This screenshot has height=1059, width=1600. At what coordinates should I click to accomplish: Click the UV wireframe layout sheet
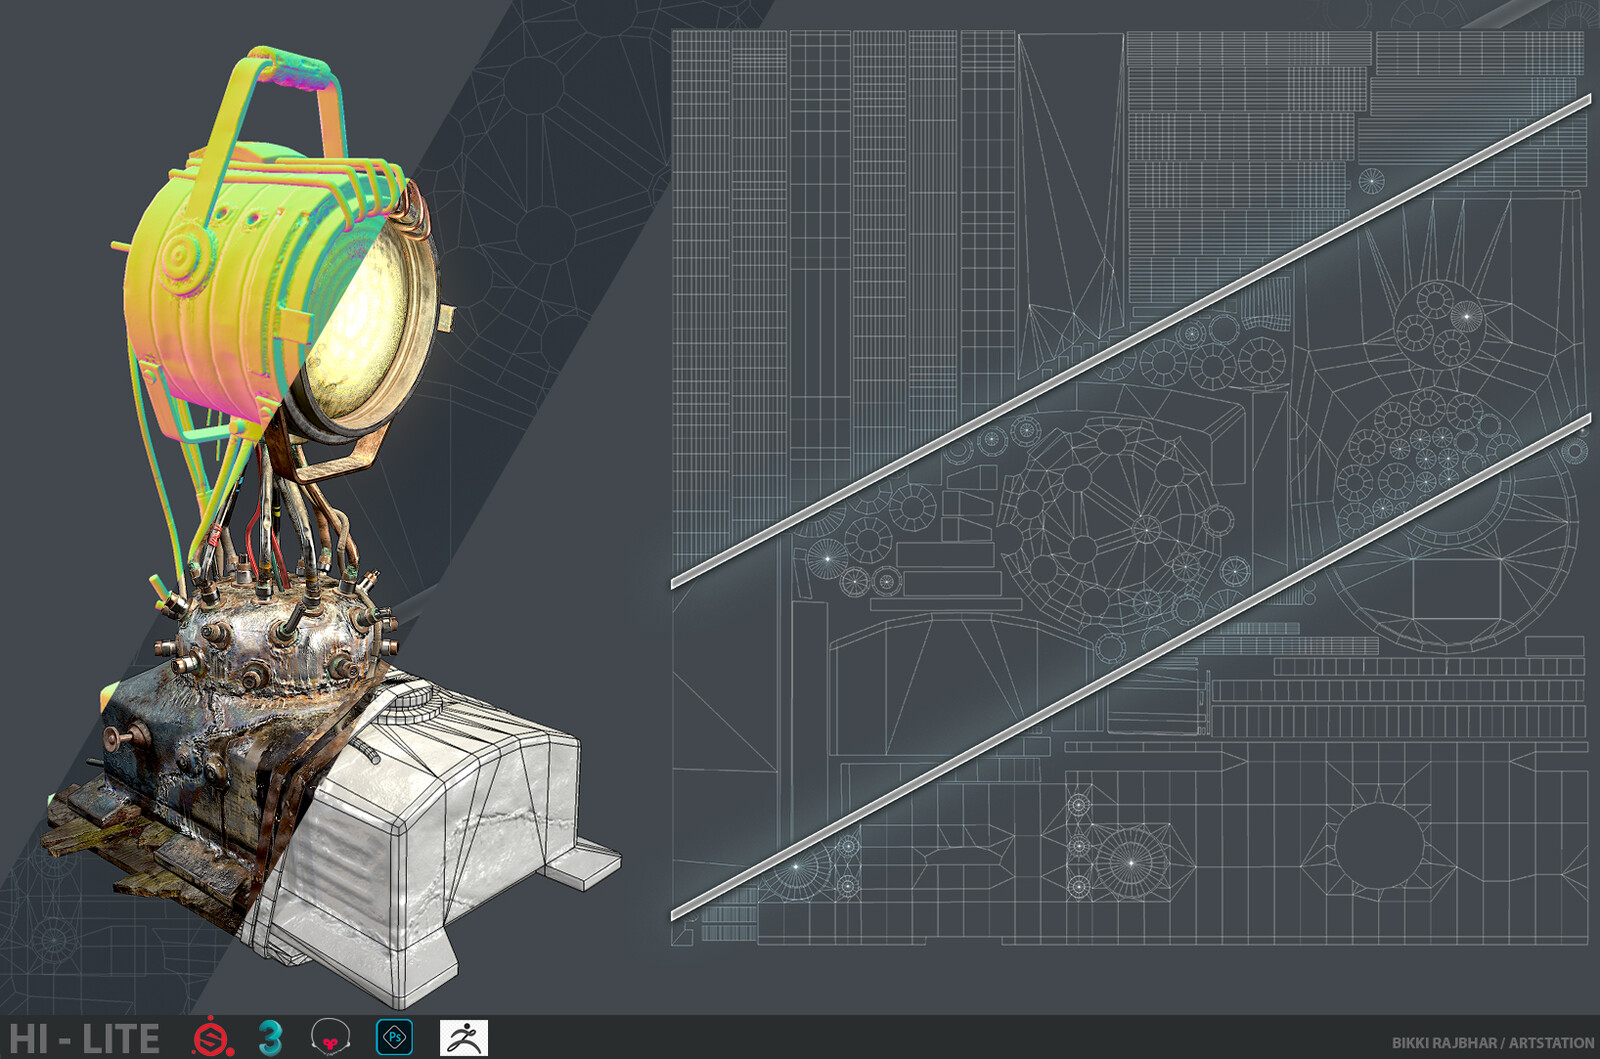[1130, 488]
